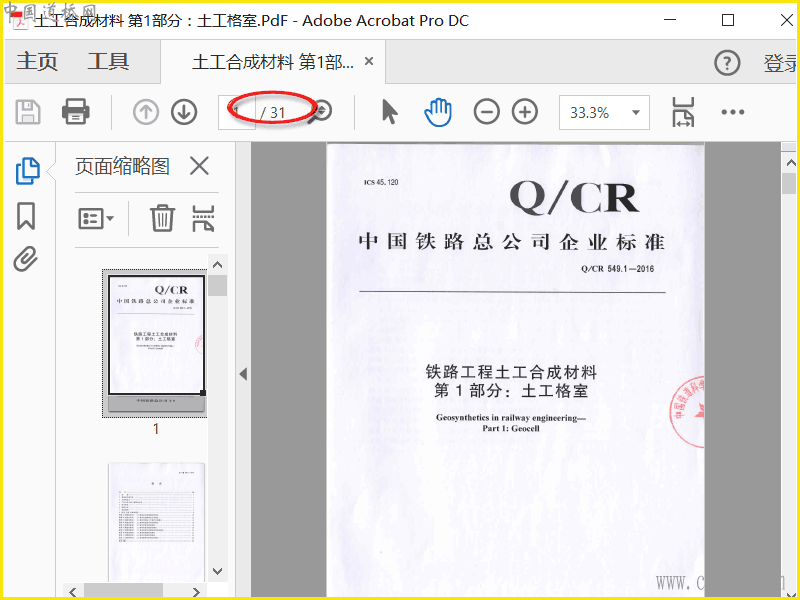Open the Attachments paperclip panel
Image resolution: width=800 pixels, height=600 pixels.
click(26, 259)
